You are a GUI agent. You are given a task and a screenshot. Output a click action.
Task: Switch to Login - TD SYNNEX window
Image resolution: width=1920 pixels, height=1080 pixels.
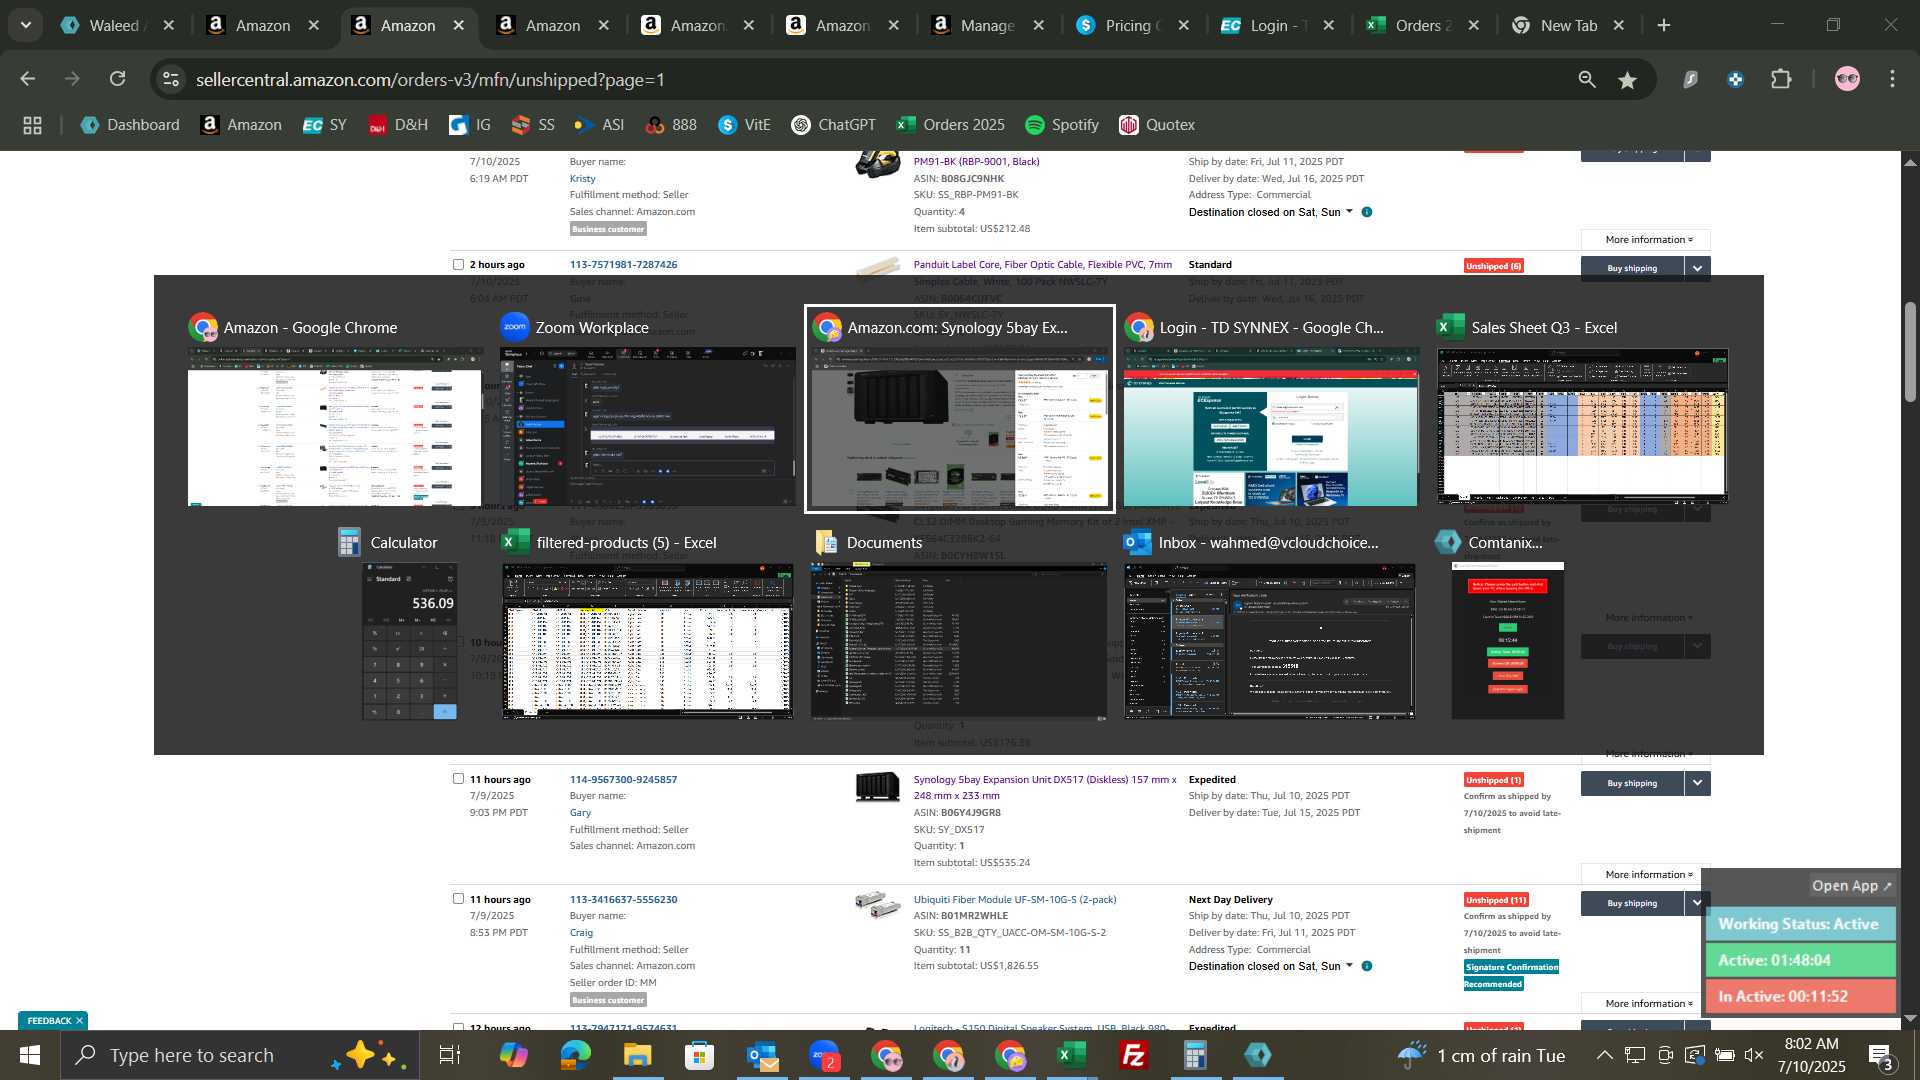[1271, 412]
